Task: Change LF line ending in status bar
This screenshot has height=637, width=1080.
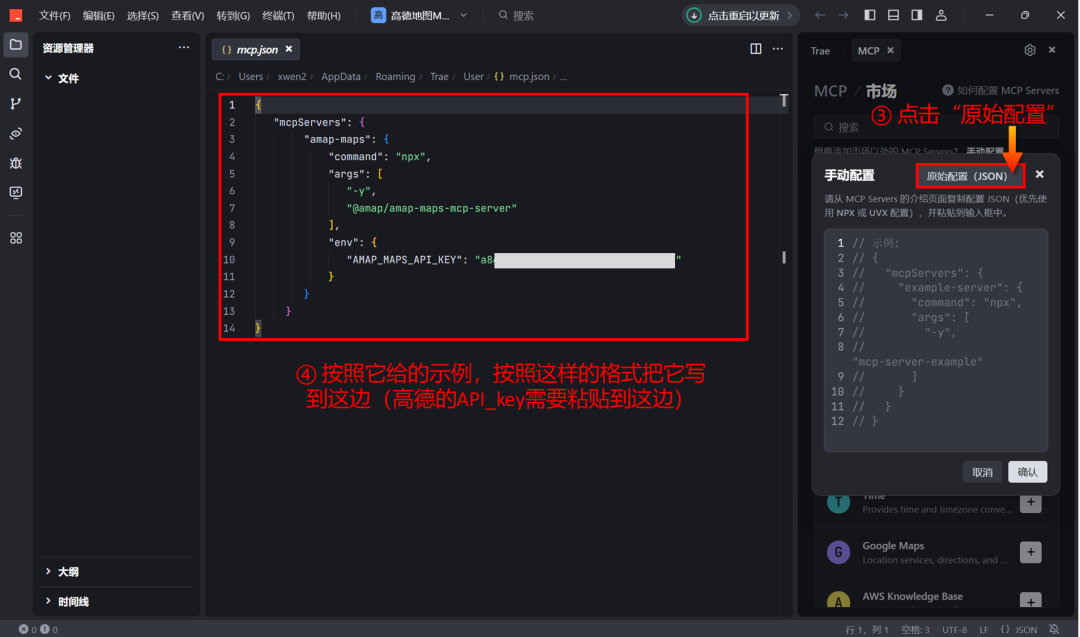Action: (x=984, y=629)
